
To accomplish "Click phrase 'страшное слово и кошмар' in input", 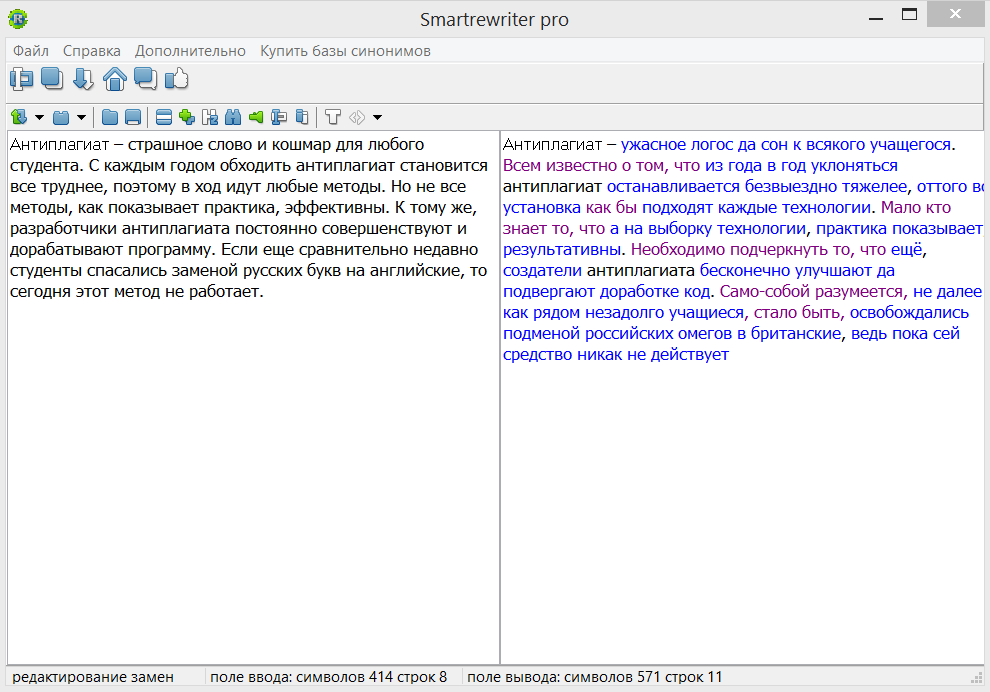I will tap(229, 145).
